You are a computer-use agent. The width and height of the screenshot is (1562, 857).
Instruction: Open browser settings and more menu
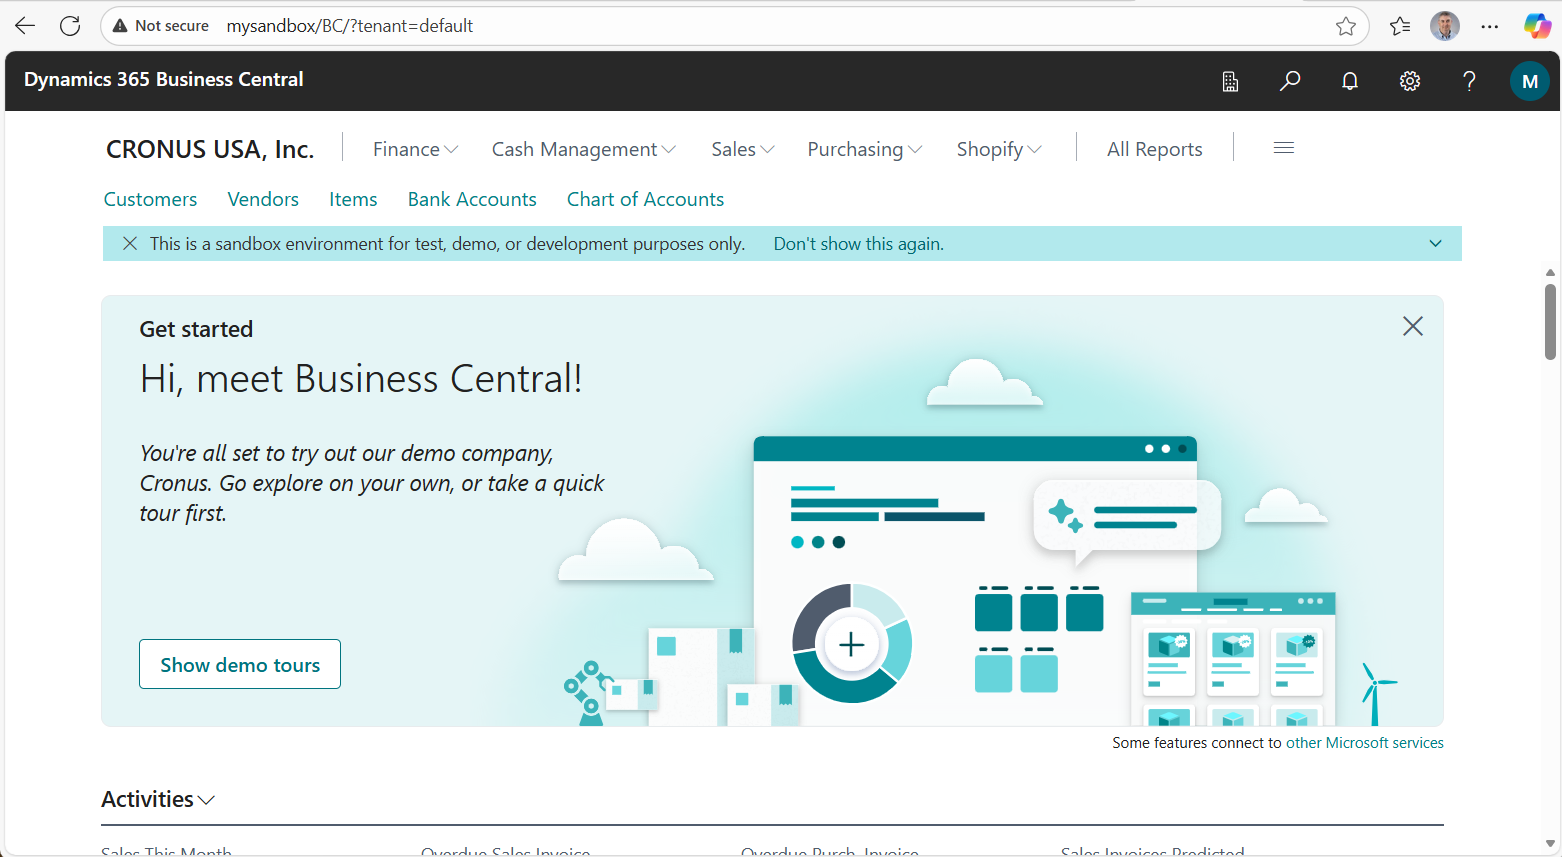[x=1490, y=26]
